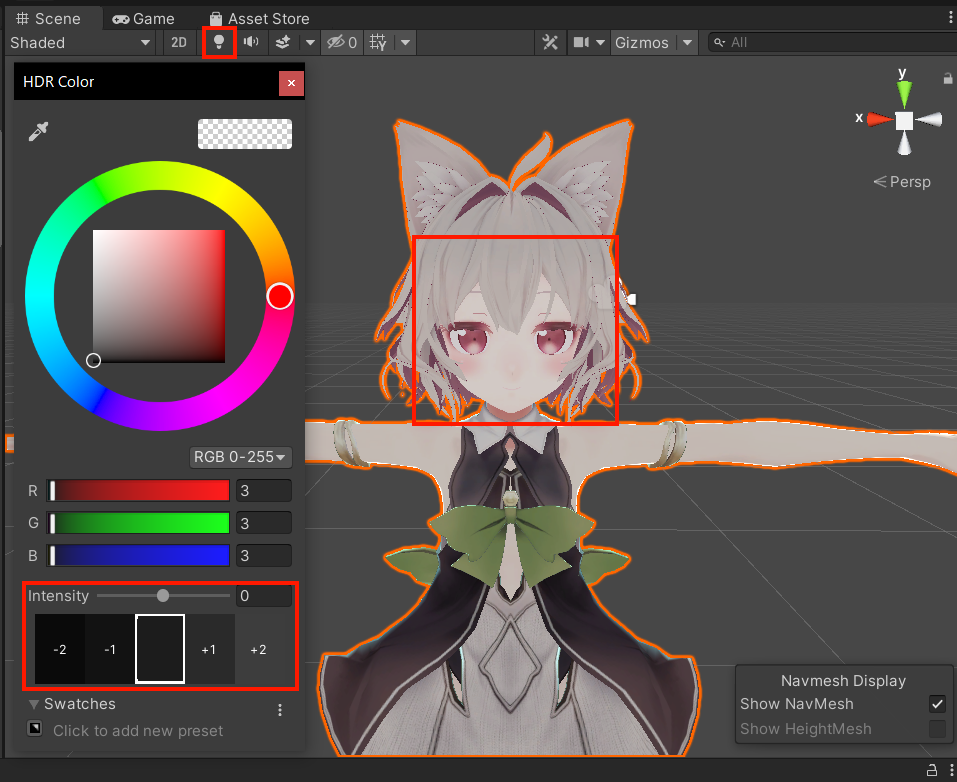957x782 pixels.
Task: Select the eyedropper color picker tool
Action: coord(38,131)
